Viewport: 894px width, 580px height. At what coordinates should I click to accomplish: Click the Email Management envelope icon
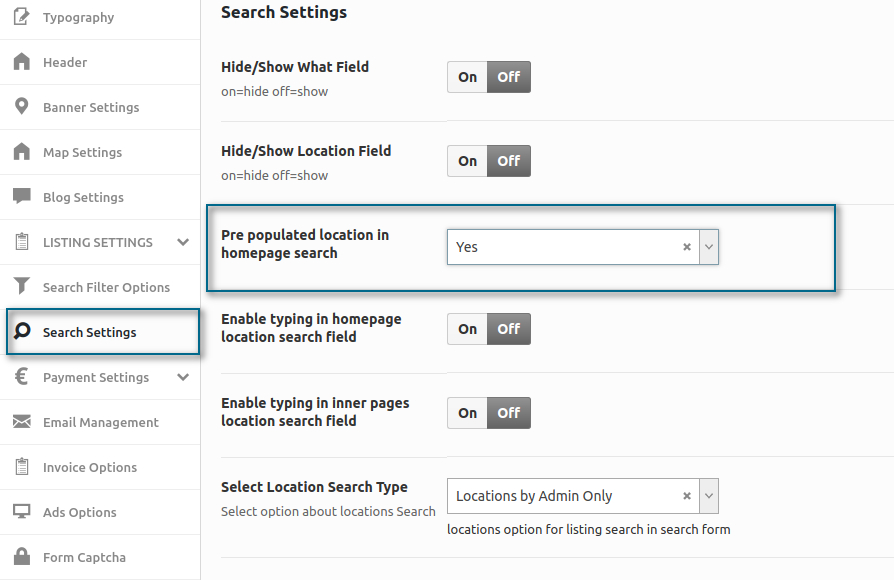point(22,421)
